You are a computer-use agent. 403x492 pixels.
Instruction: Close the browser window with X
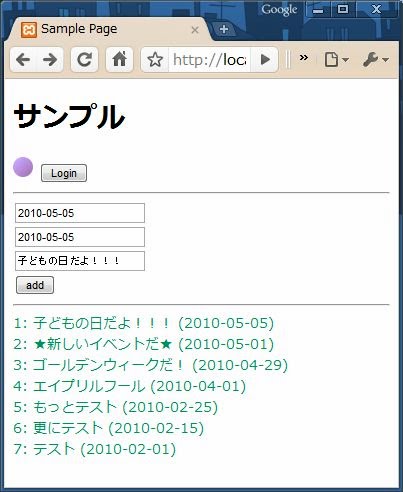click(x=376, y=9)
